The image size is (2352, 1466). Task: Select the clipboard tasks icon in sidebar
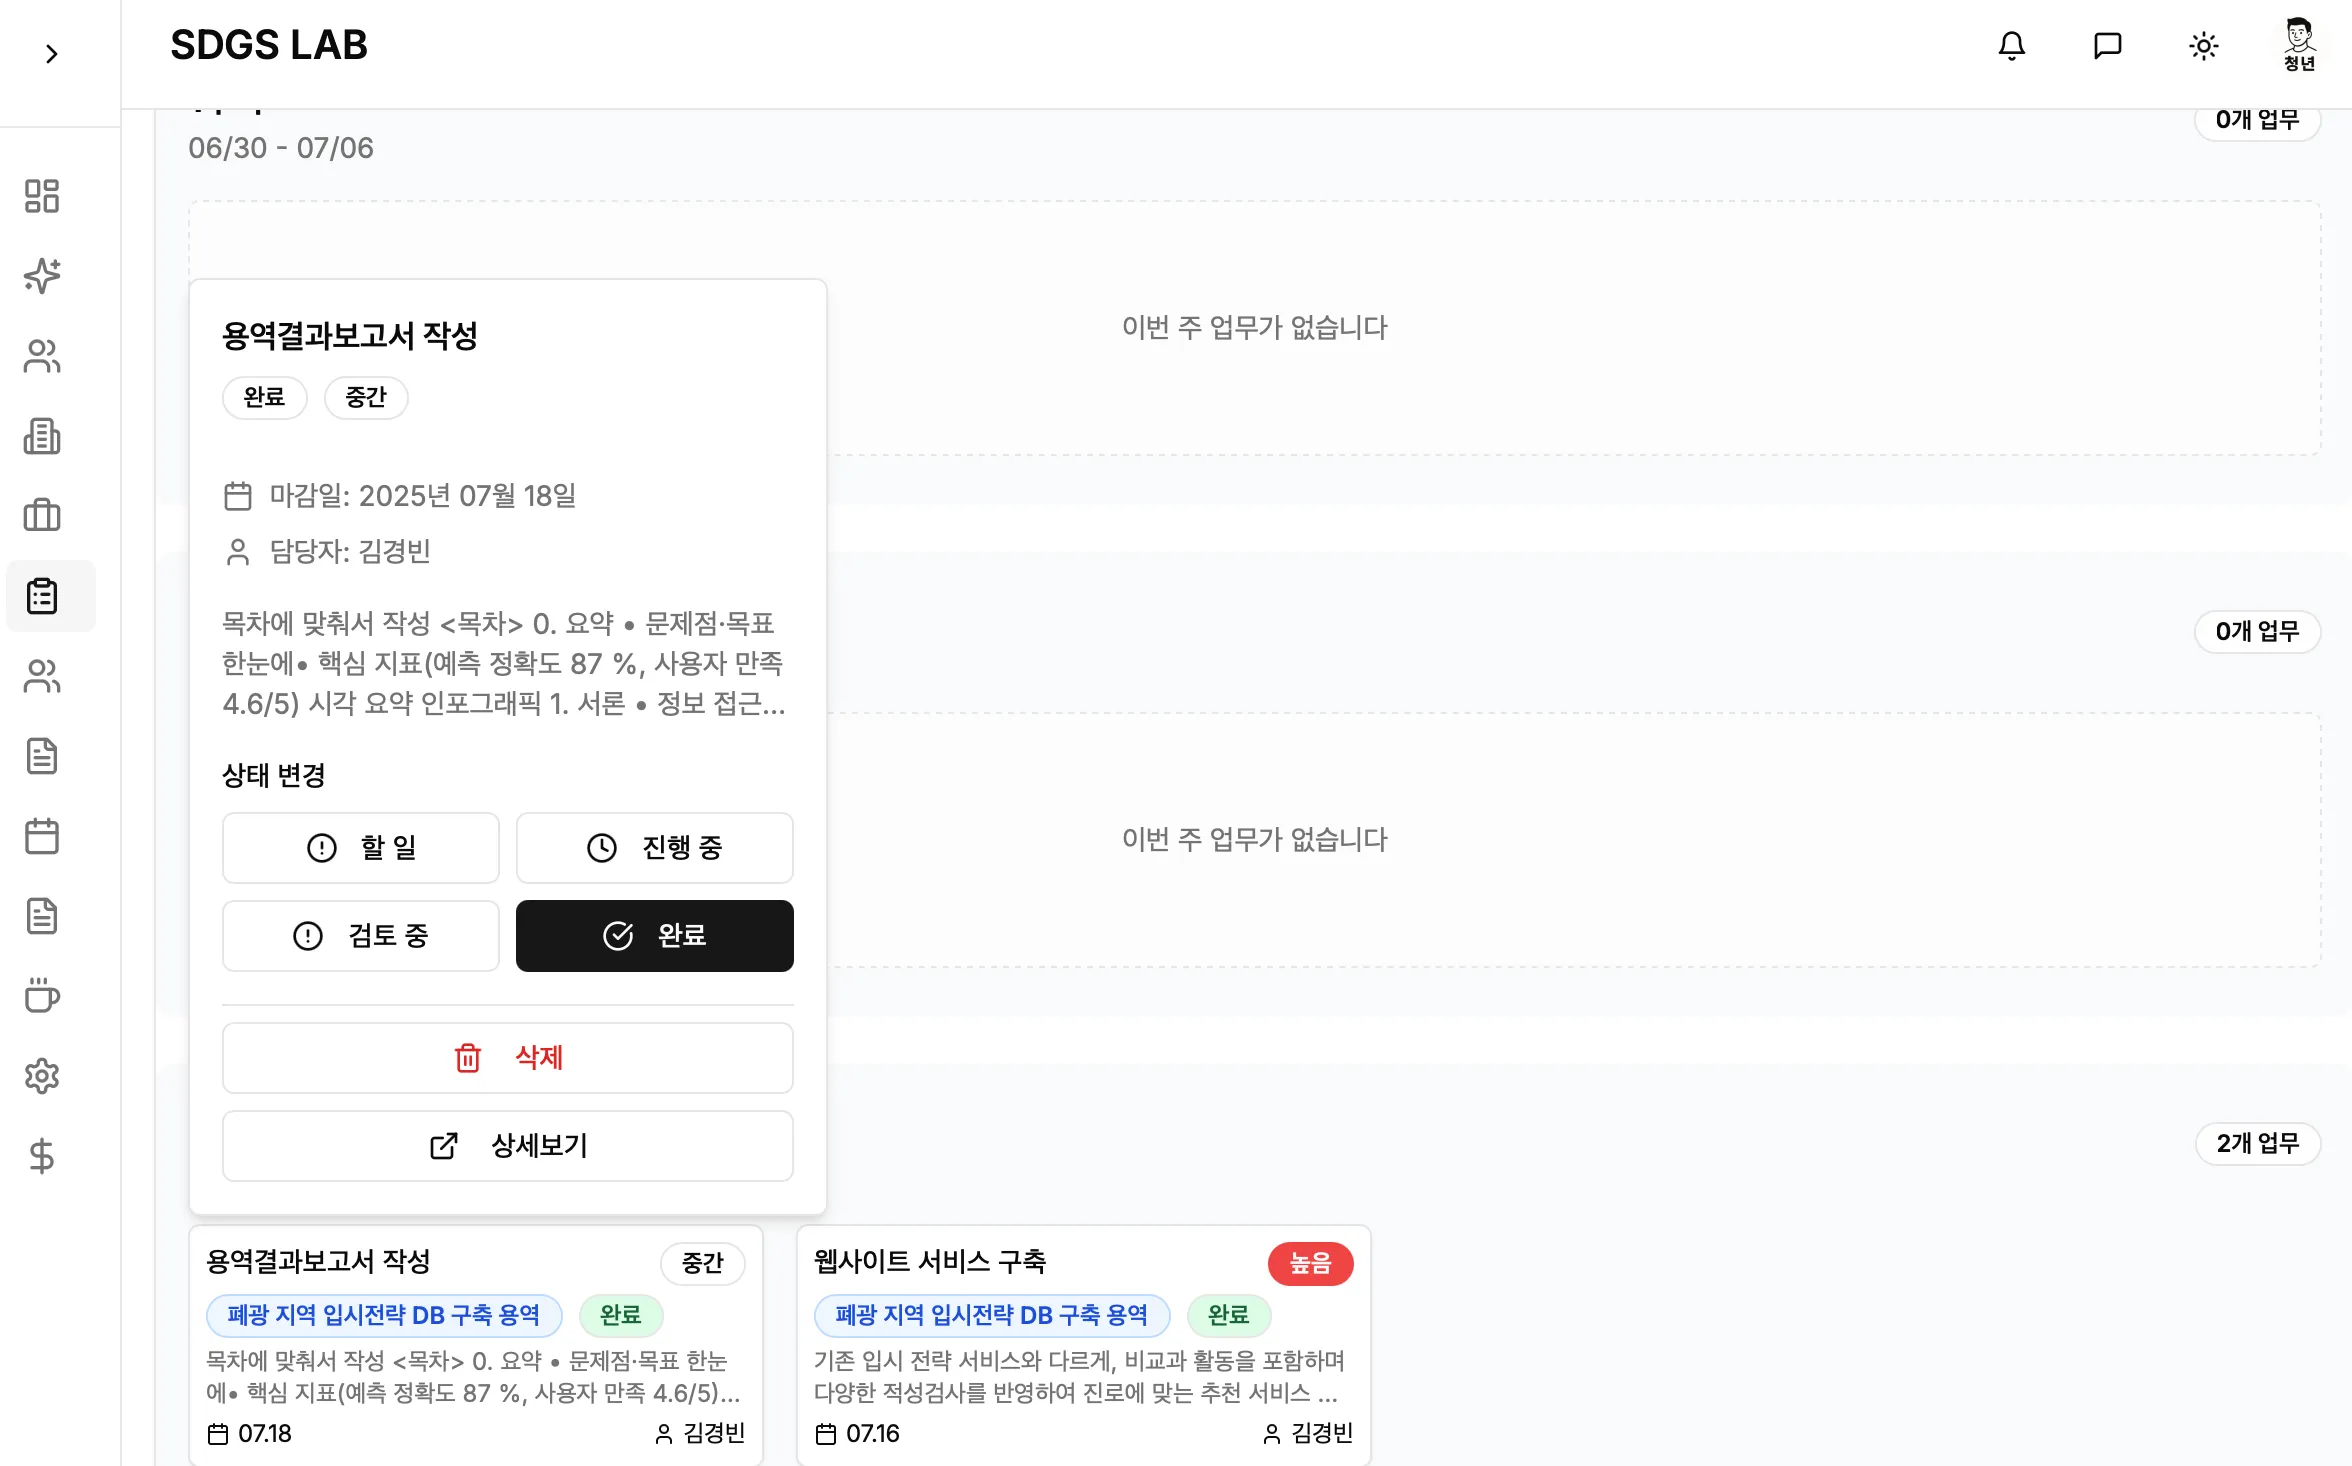pos(42,596)
